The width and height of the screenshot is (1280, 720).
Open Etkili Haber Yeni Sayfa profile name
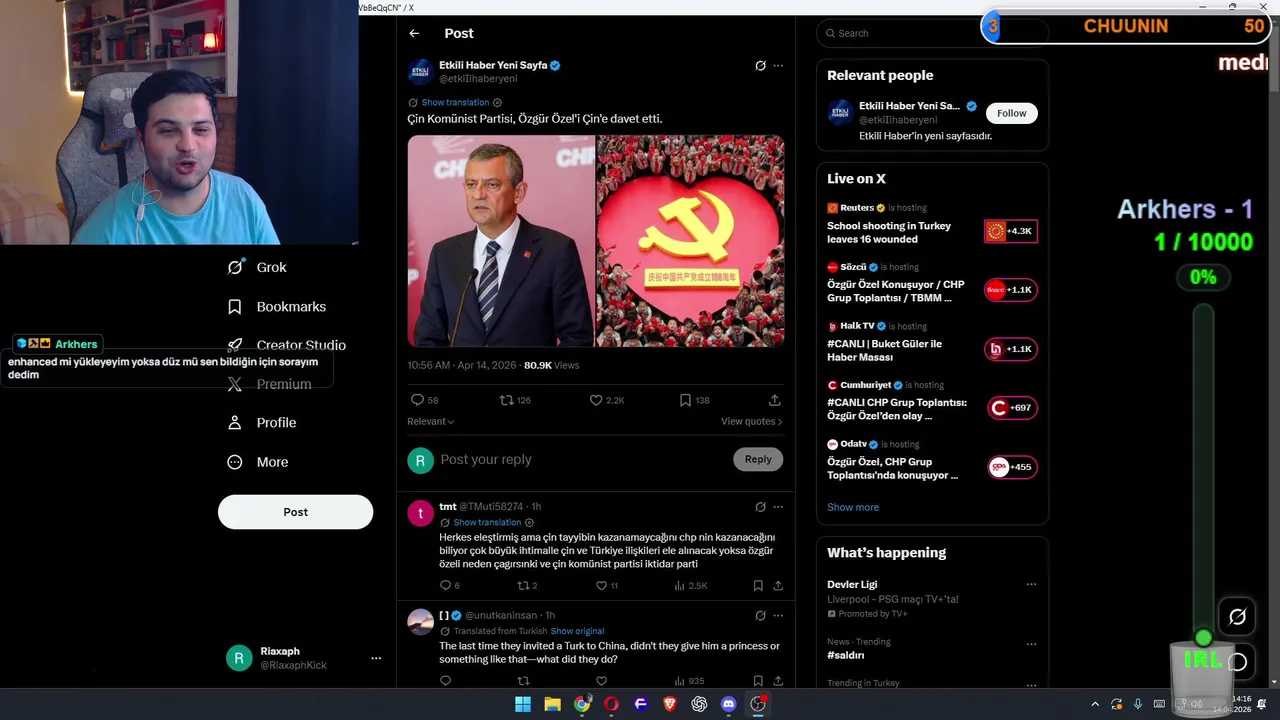tap(493, 65)
